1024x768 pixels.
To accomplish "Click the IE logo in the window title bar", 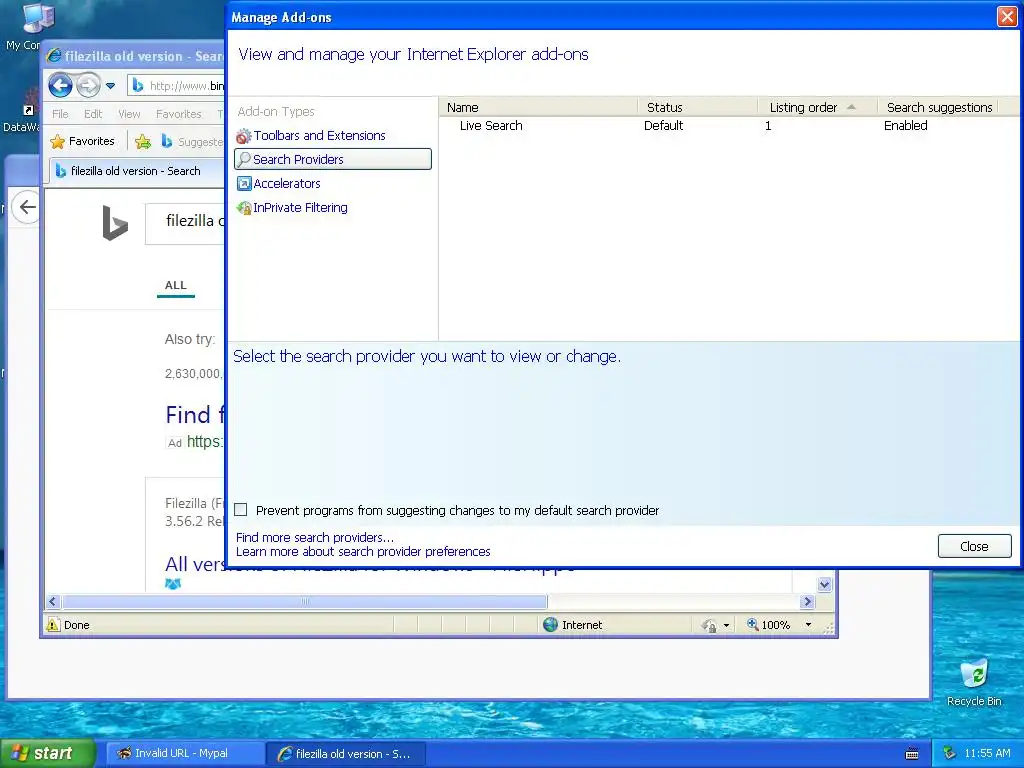I will (54, 56).
